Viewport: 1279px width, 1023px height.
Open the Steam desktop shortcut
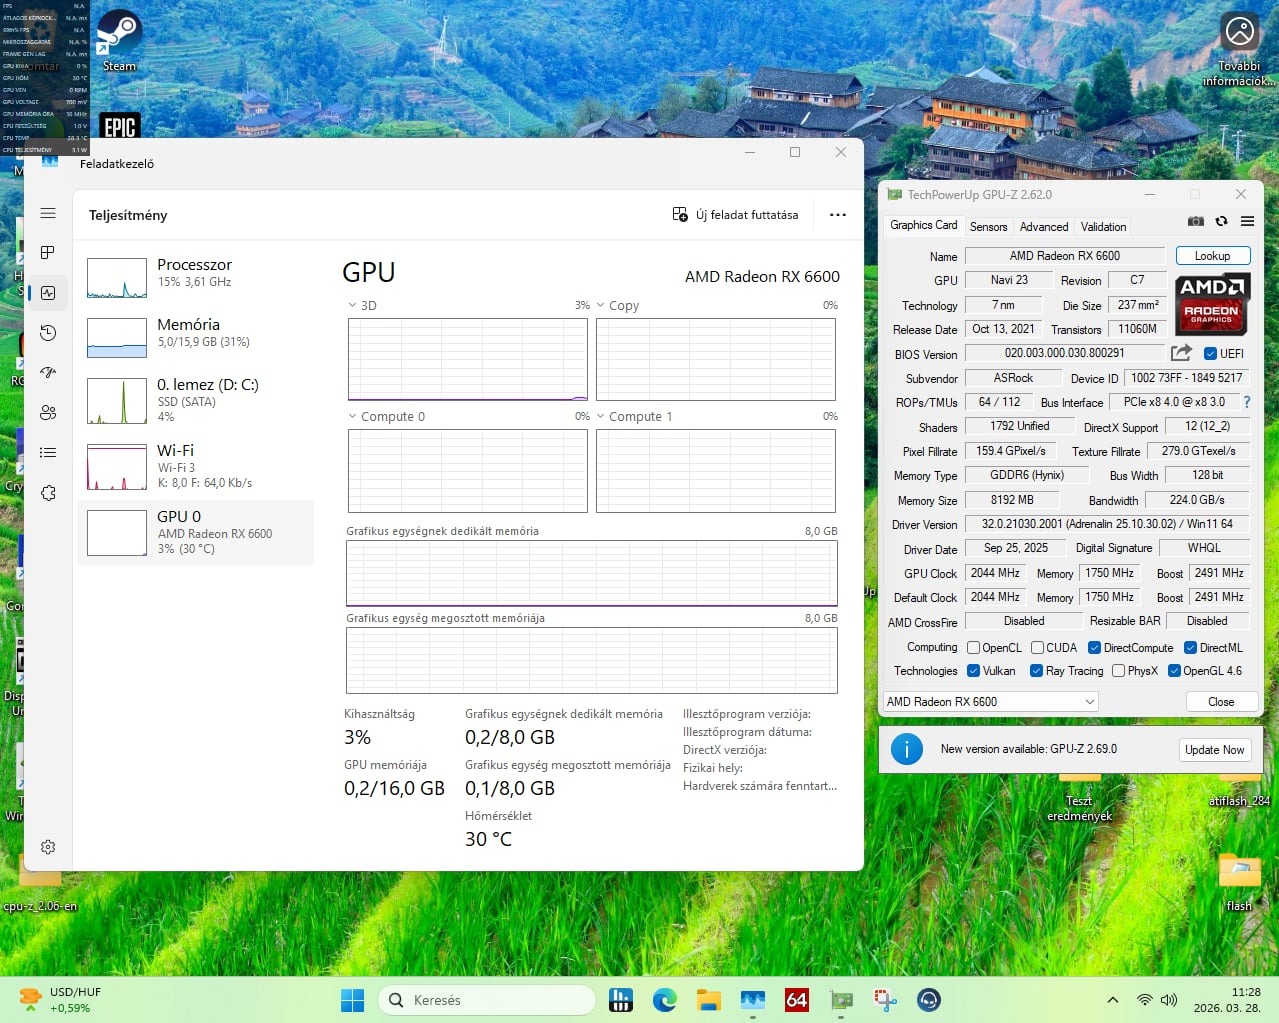[x=119, y=41]
